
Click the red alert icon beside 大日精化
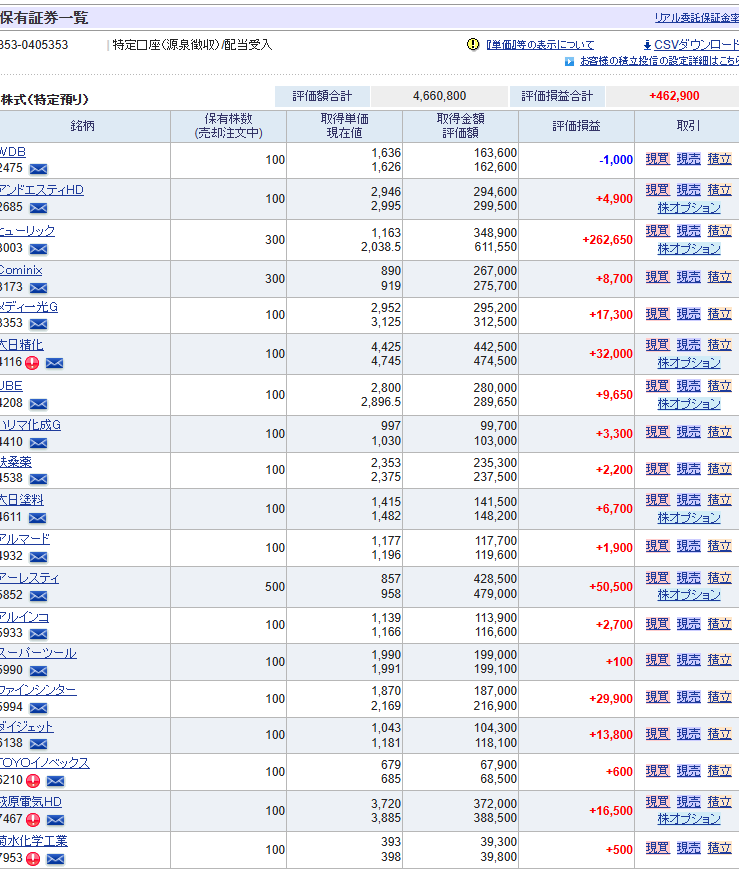(x=32, y=363)
